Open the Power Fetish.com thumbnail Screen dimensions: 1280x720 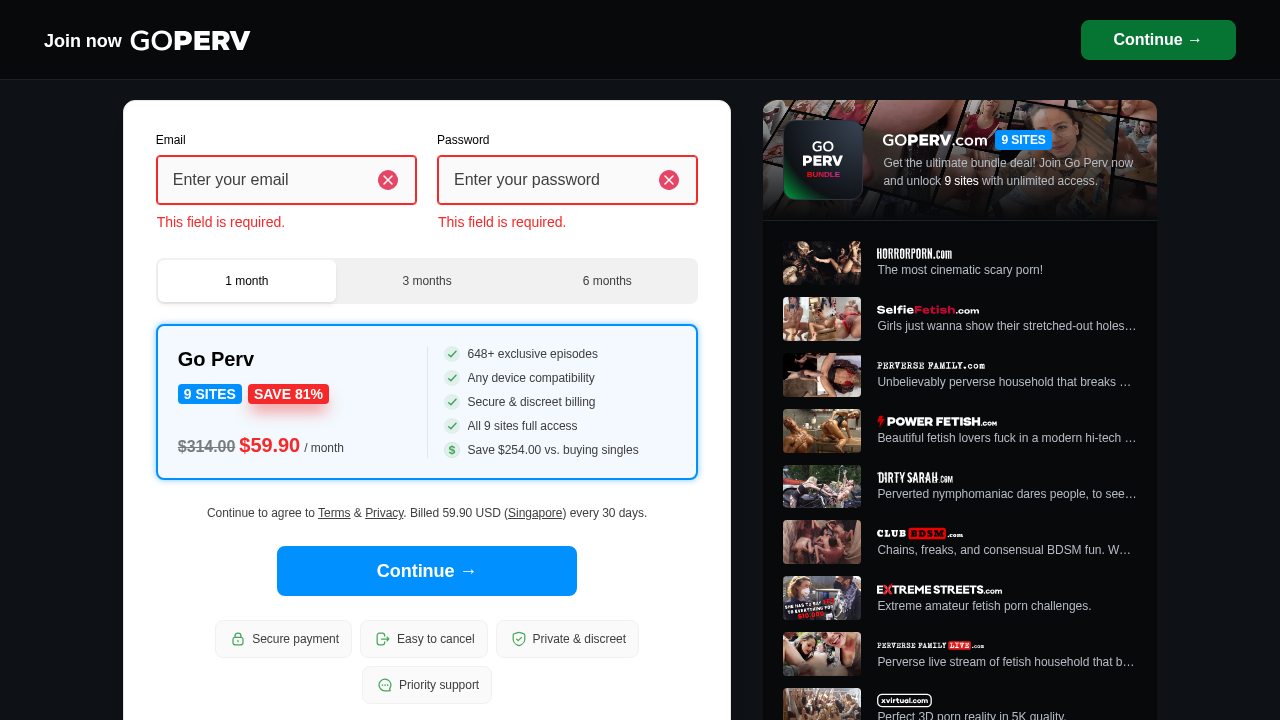[x=822, y=431]
